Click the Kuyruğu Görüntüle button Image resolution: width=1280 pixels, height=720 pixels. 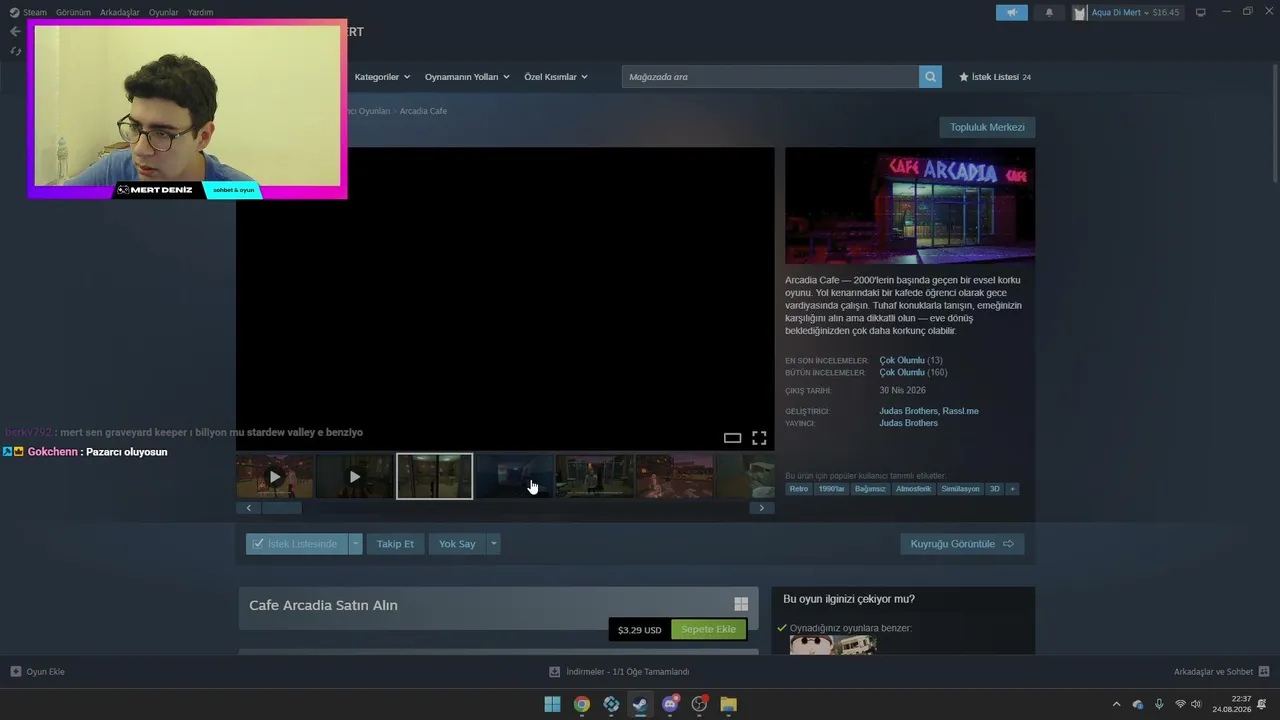[x=962, y=544]
